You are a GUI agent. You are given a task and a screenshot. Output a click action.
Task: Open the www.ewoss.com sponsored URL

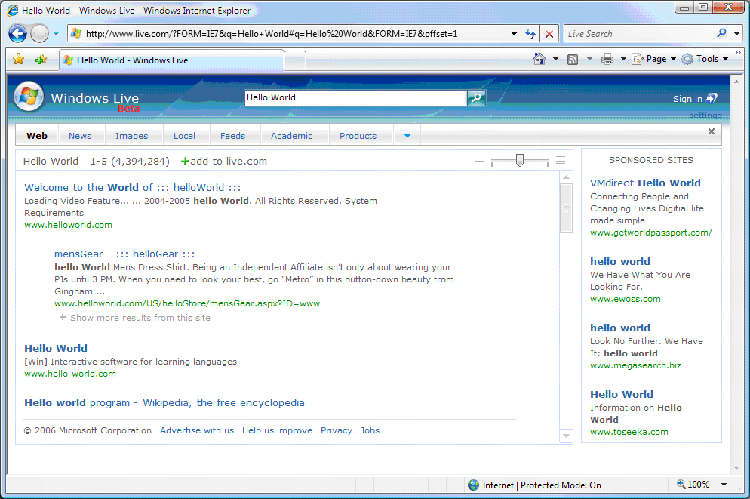(x=625, y=299)
